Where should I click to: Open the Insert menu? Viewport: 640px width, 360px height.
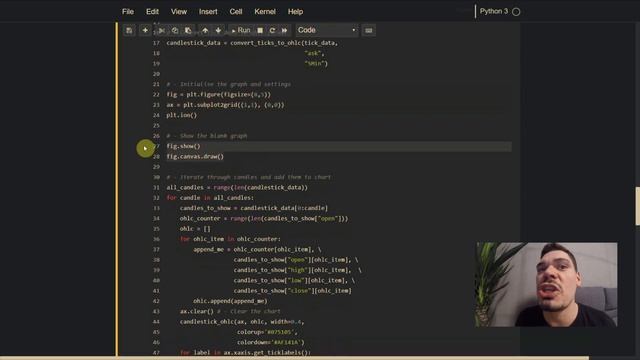(x=208, y=12)
